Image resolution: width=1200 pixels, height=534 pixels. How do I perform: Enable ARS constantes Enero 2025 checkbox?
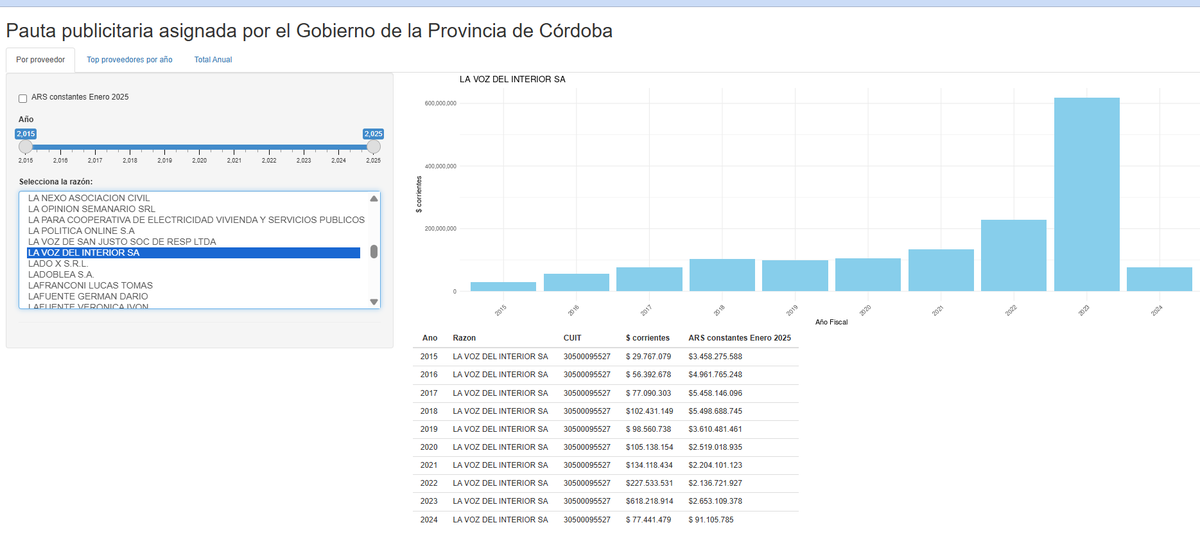pyautogui.click(x=23, y=98)
